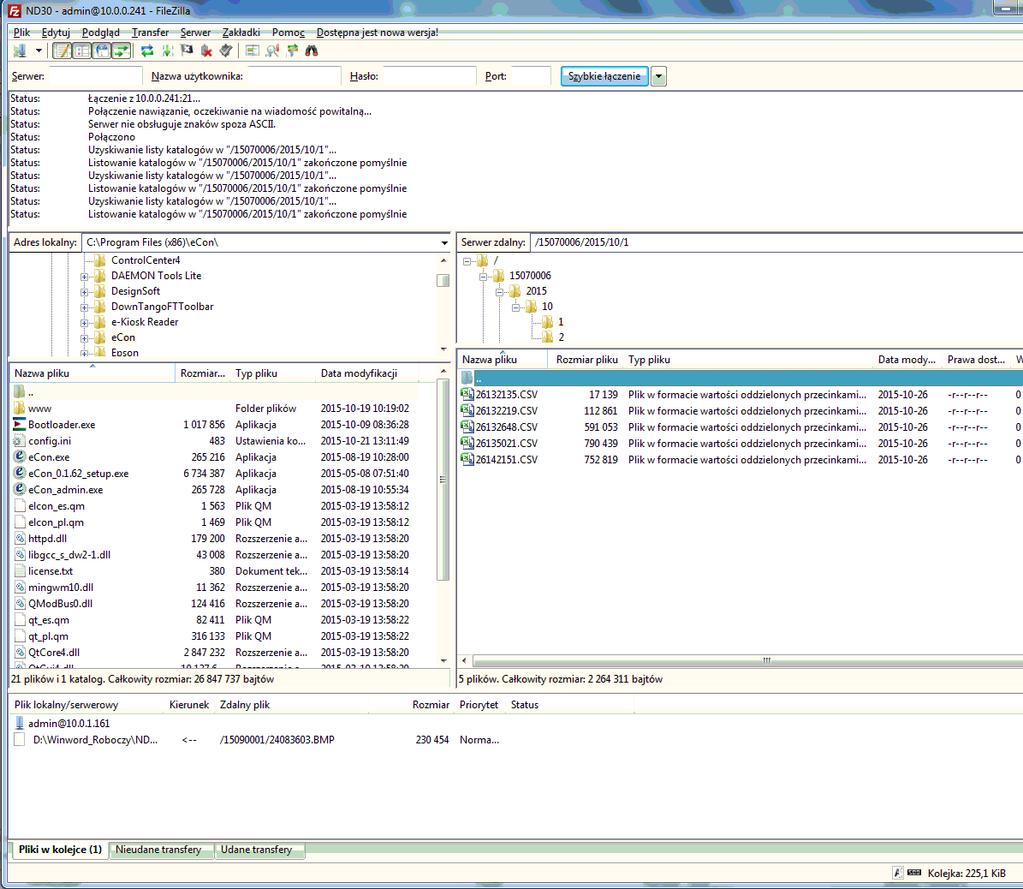Toggle the message log display
Image resolution: width=1023 pixels, height=889 pixels.
pos(62,51)
